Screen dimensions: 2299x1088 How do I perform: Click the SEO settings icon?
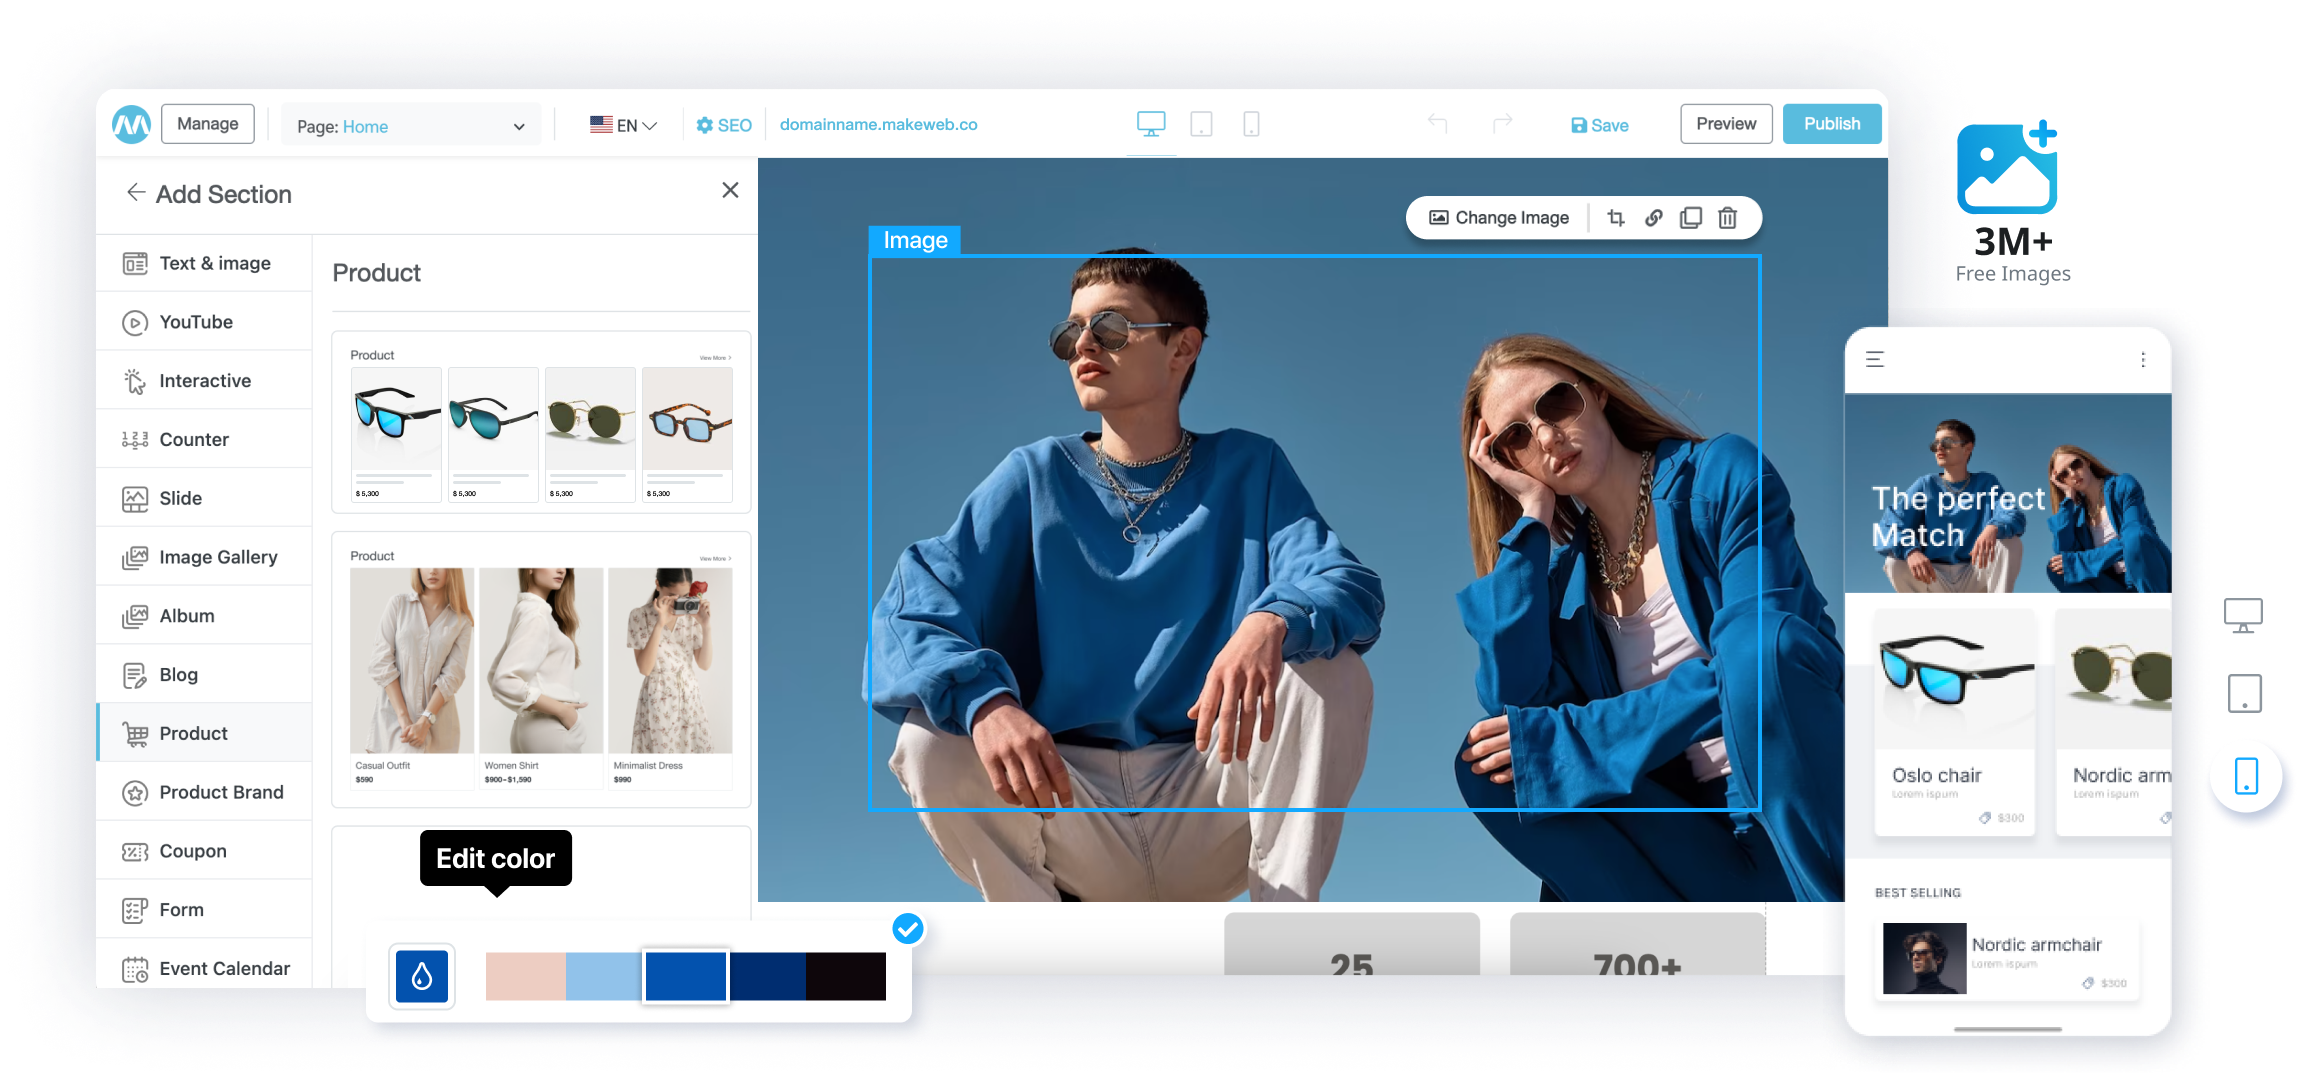point(708,125)
